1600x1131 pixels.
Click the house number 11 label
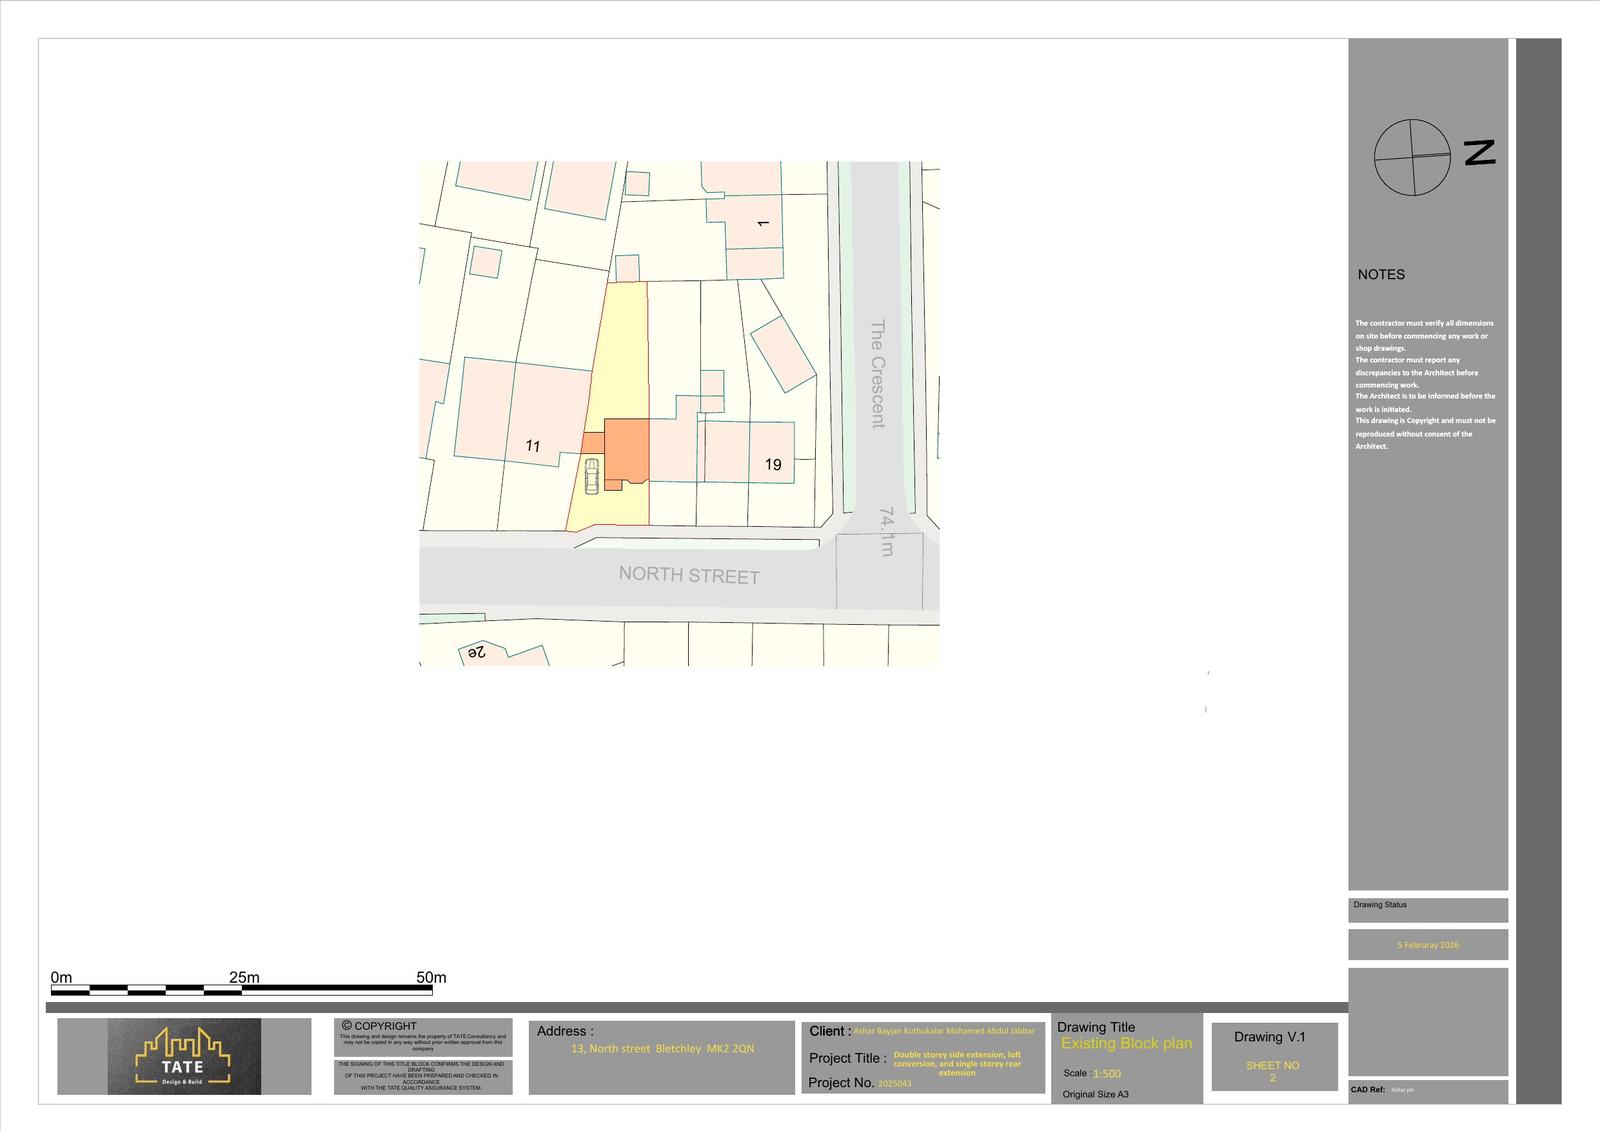pyautogui.click(x=533, y=446)
